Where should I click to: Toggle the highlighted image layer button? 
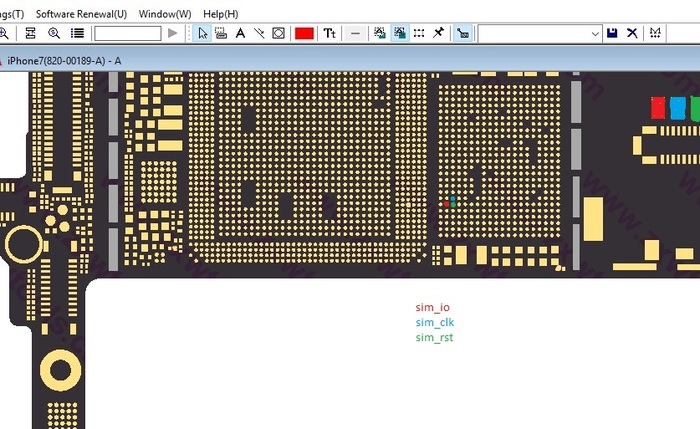coord(400,33)
